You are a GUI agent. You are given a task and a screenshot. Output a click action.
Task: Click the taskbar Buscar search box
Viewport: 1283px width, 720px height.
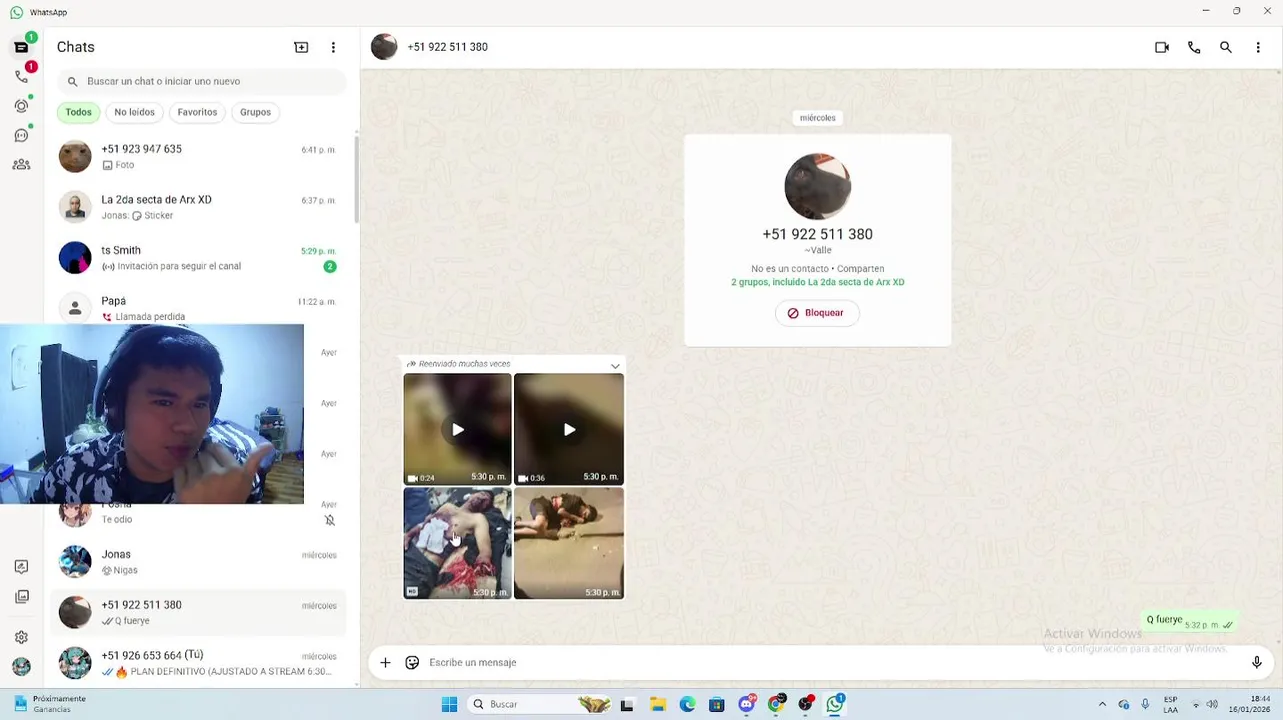tap(540, 704)
